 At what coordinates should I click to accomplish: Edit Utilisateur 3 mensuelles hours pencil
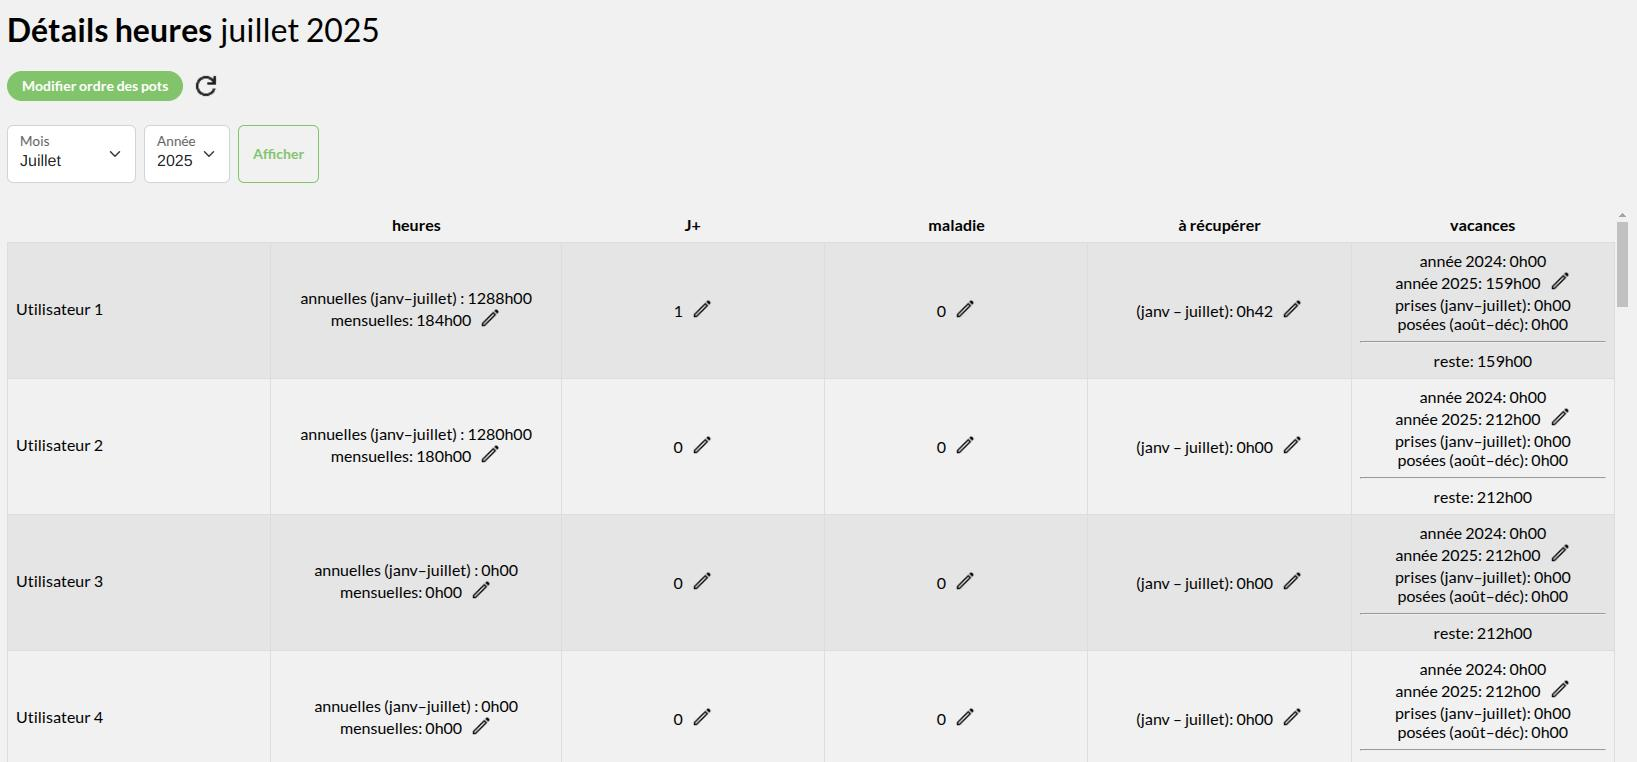tap(481, 591)
